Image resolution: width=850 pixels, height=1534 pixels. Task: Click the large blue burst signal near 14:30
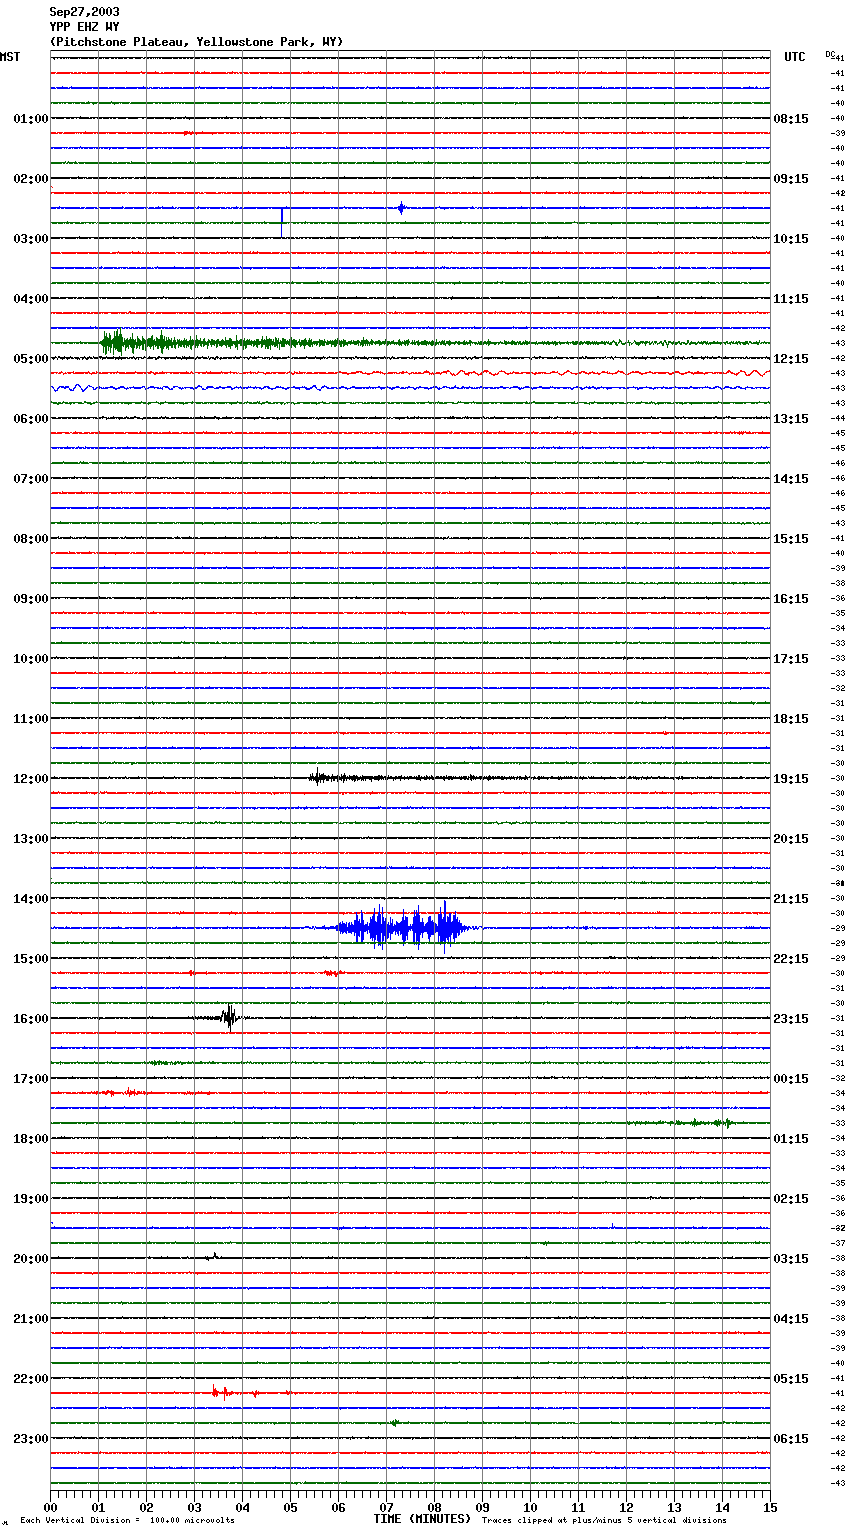[400, 928]
